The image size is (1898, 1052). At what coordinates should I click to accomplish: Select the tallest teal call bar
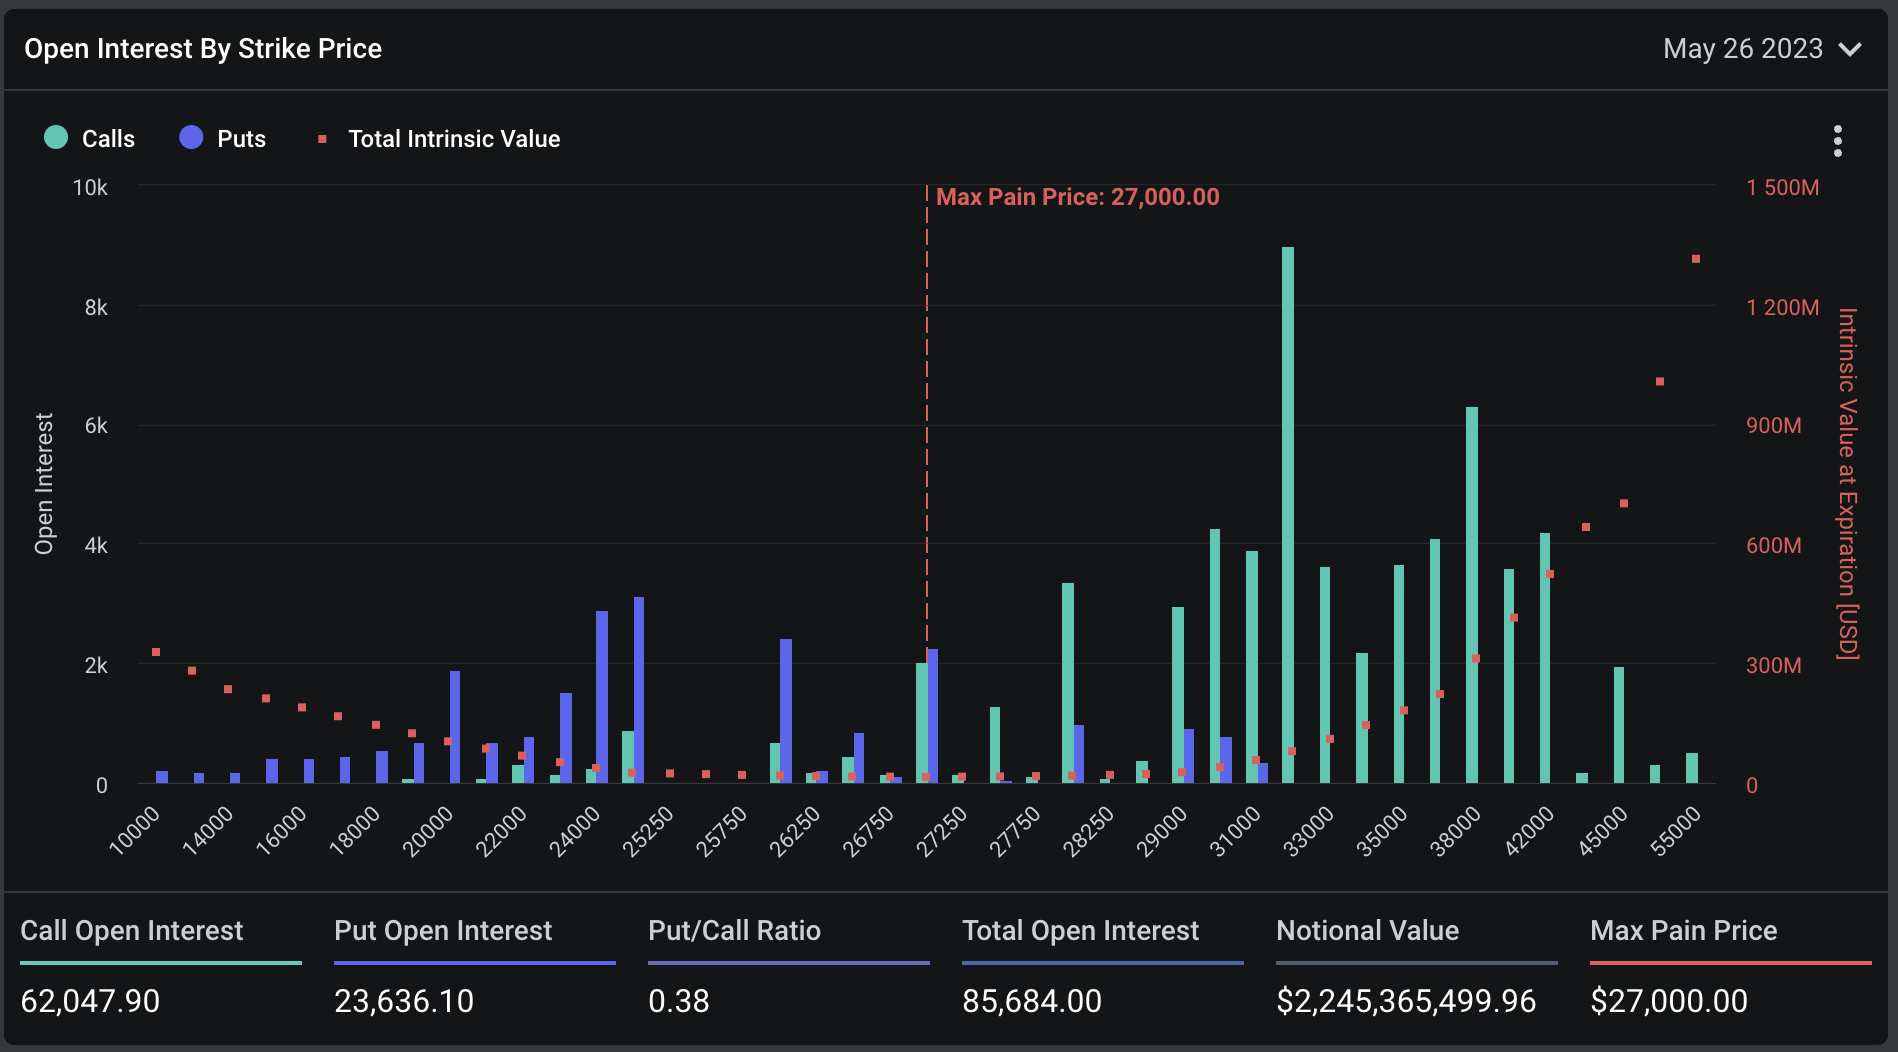coord(1287,514)
